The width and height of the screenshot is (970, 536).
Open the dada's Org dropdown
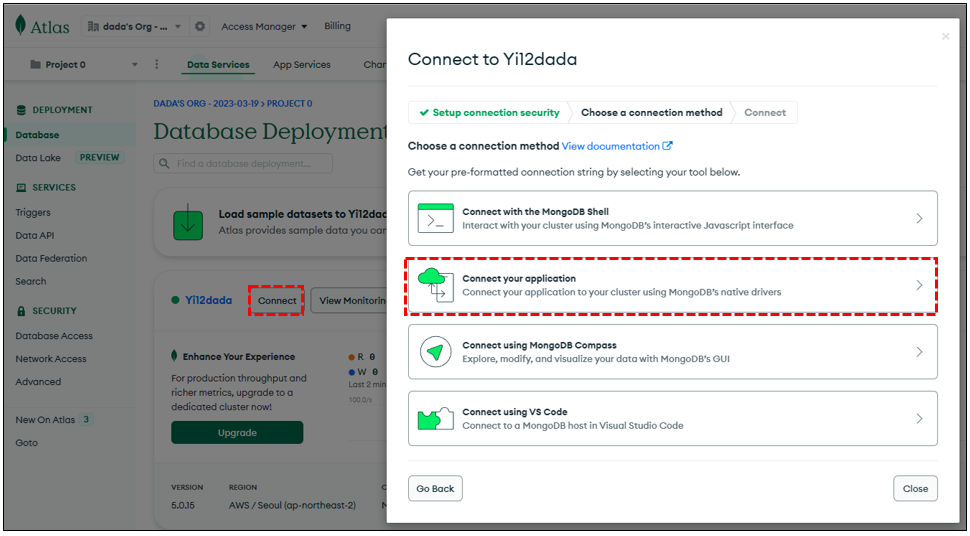pyautogui.click(x=134, y=27)
